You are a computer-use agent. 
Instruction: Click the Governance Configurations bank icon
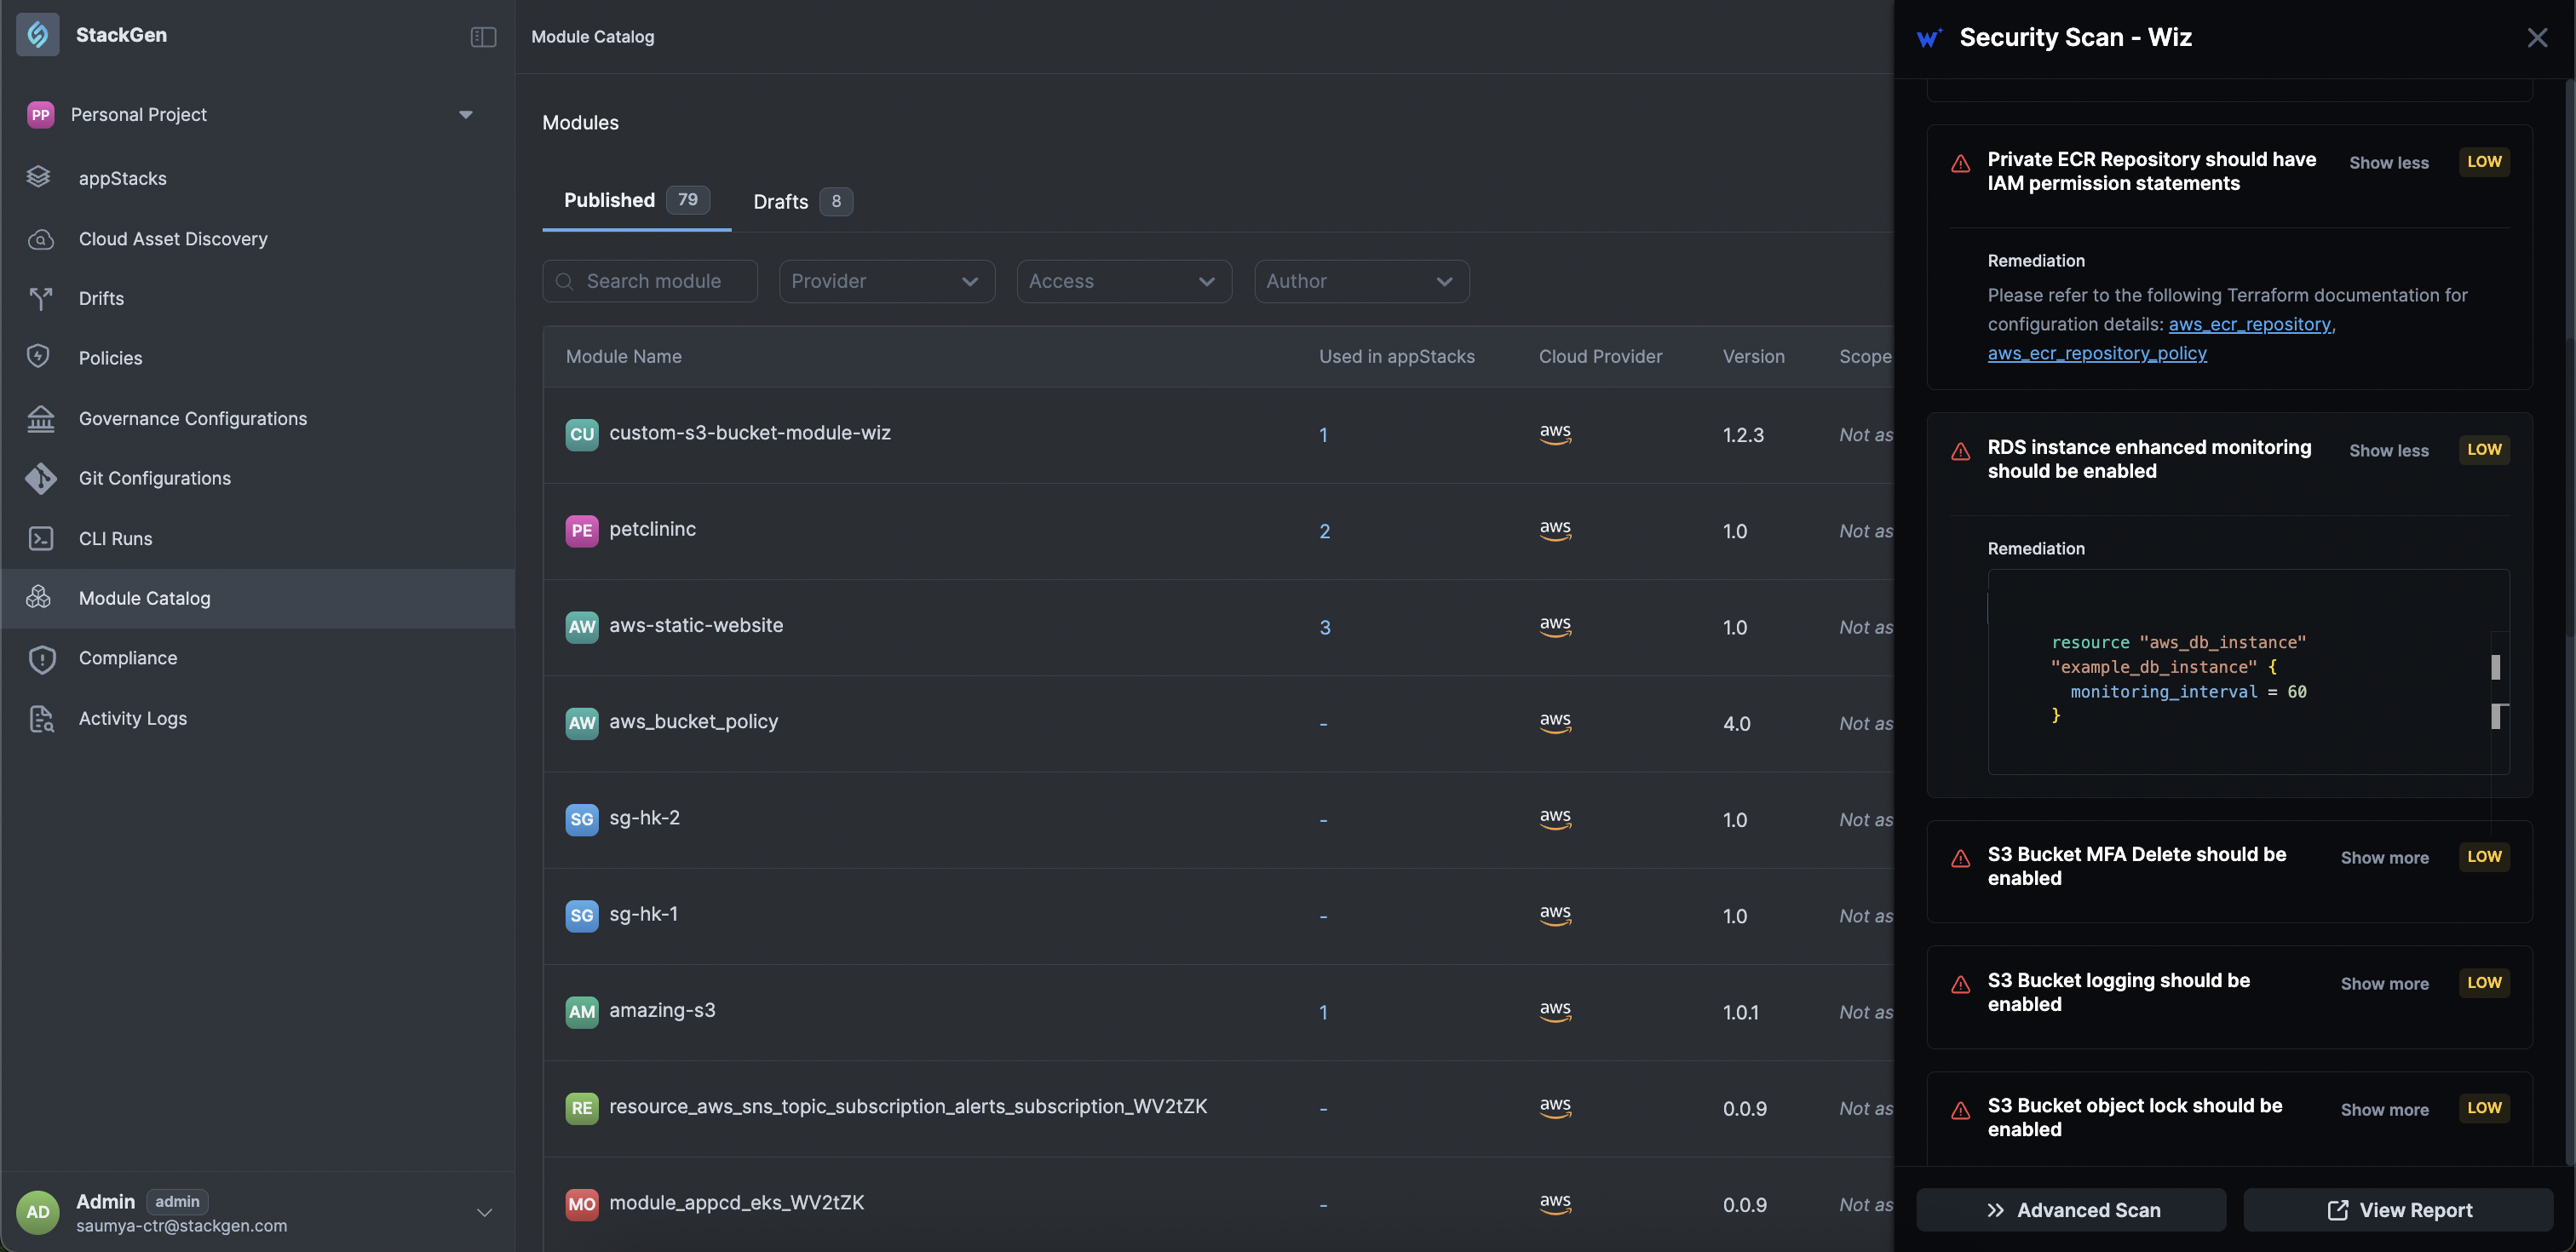[x=40, y=418]
